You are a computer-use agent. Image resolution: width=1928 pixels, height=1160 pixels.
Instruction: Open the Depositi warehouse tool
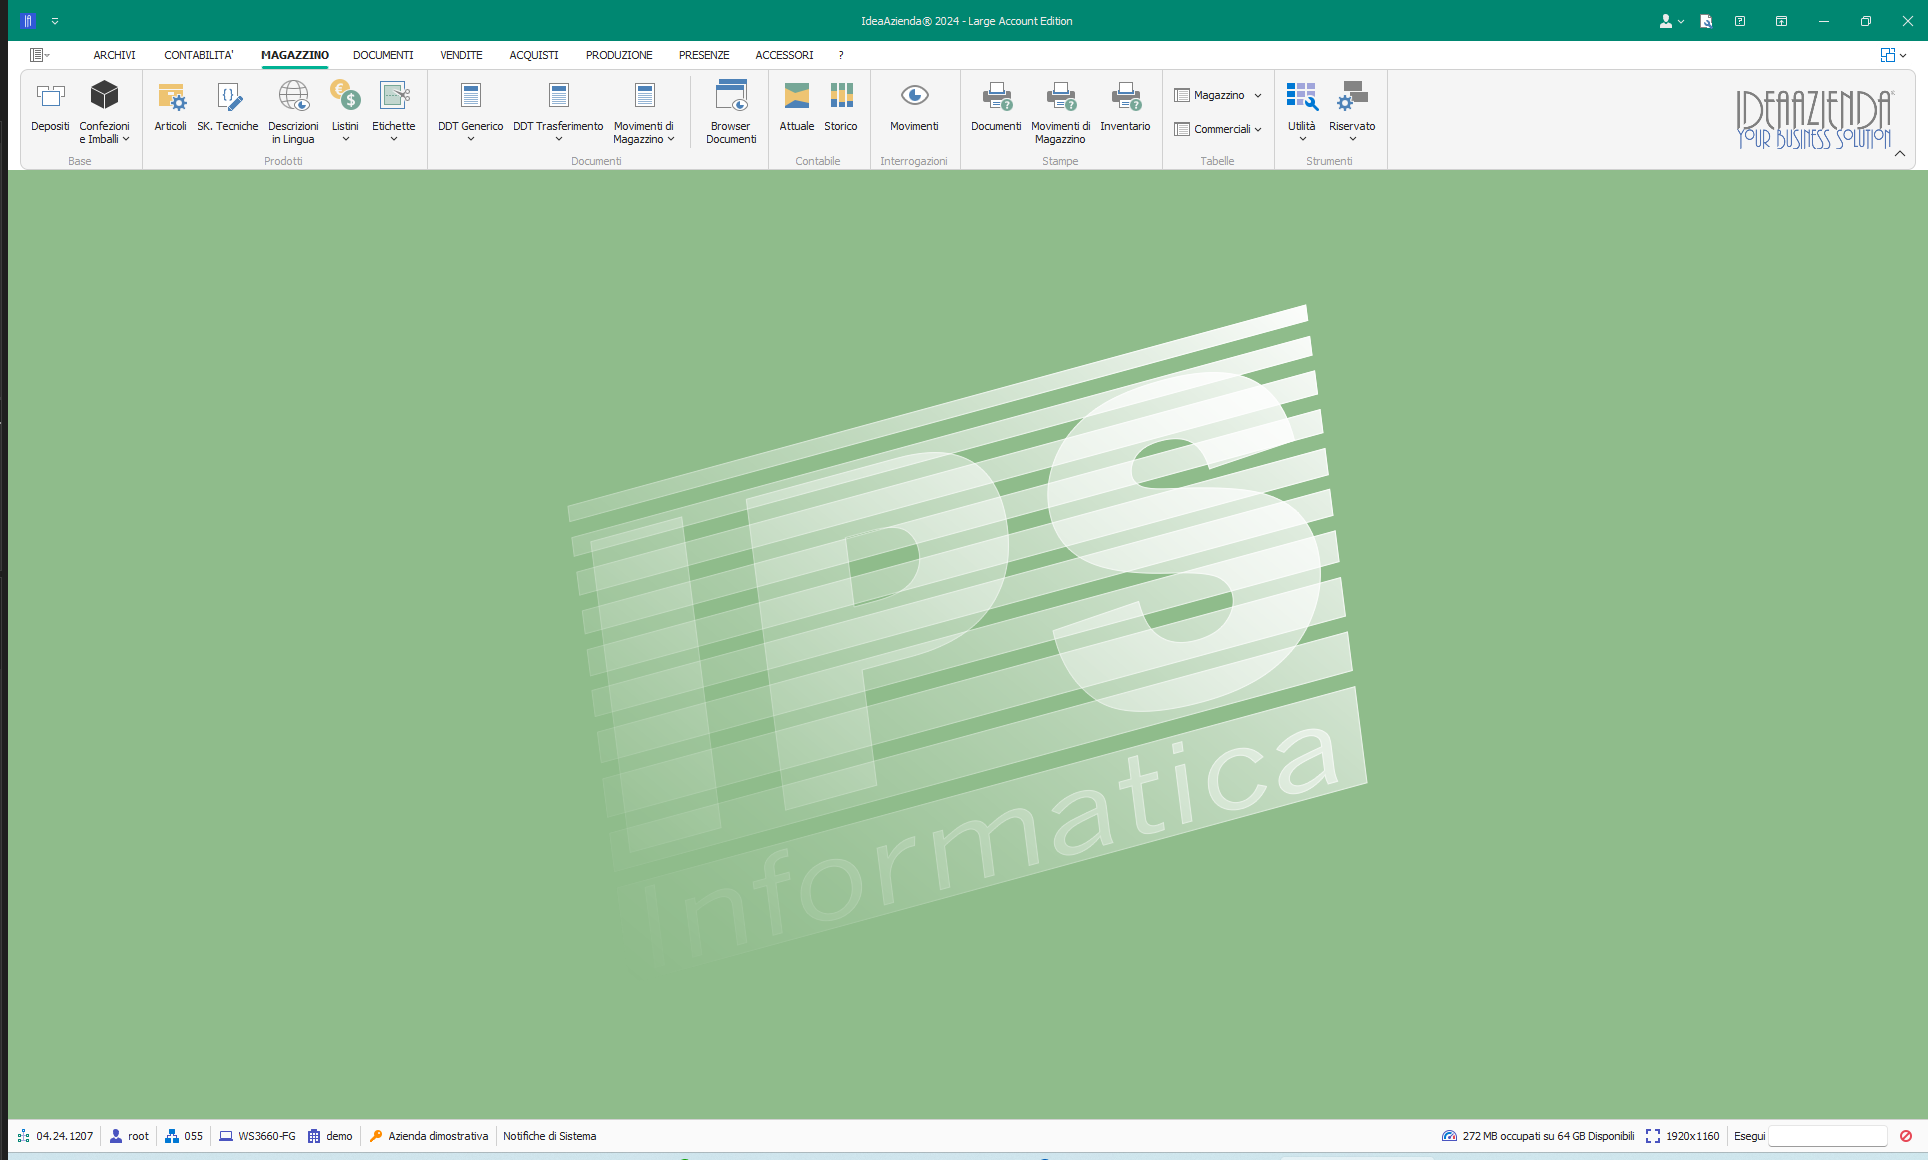click(50, 107)
